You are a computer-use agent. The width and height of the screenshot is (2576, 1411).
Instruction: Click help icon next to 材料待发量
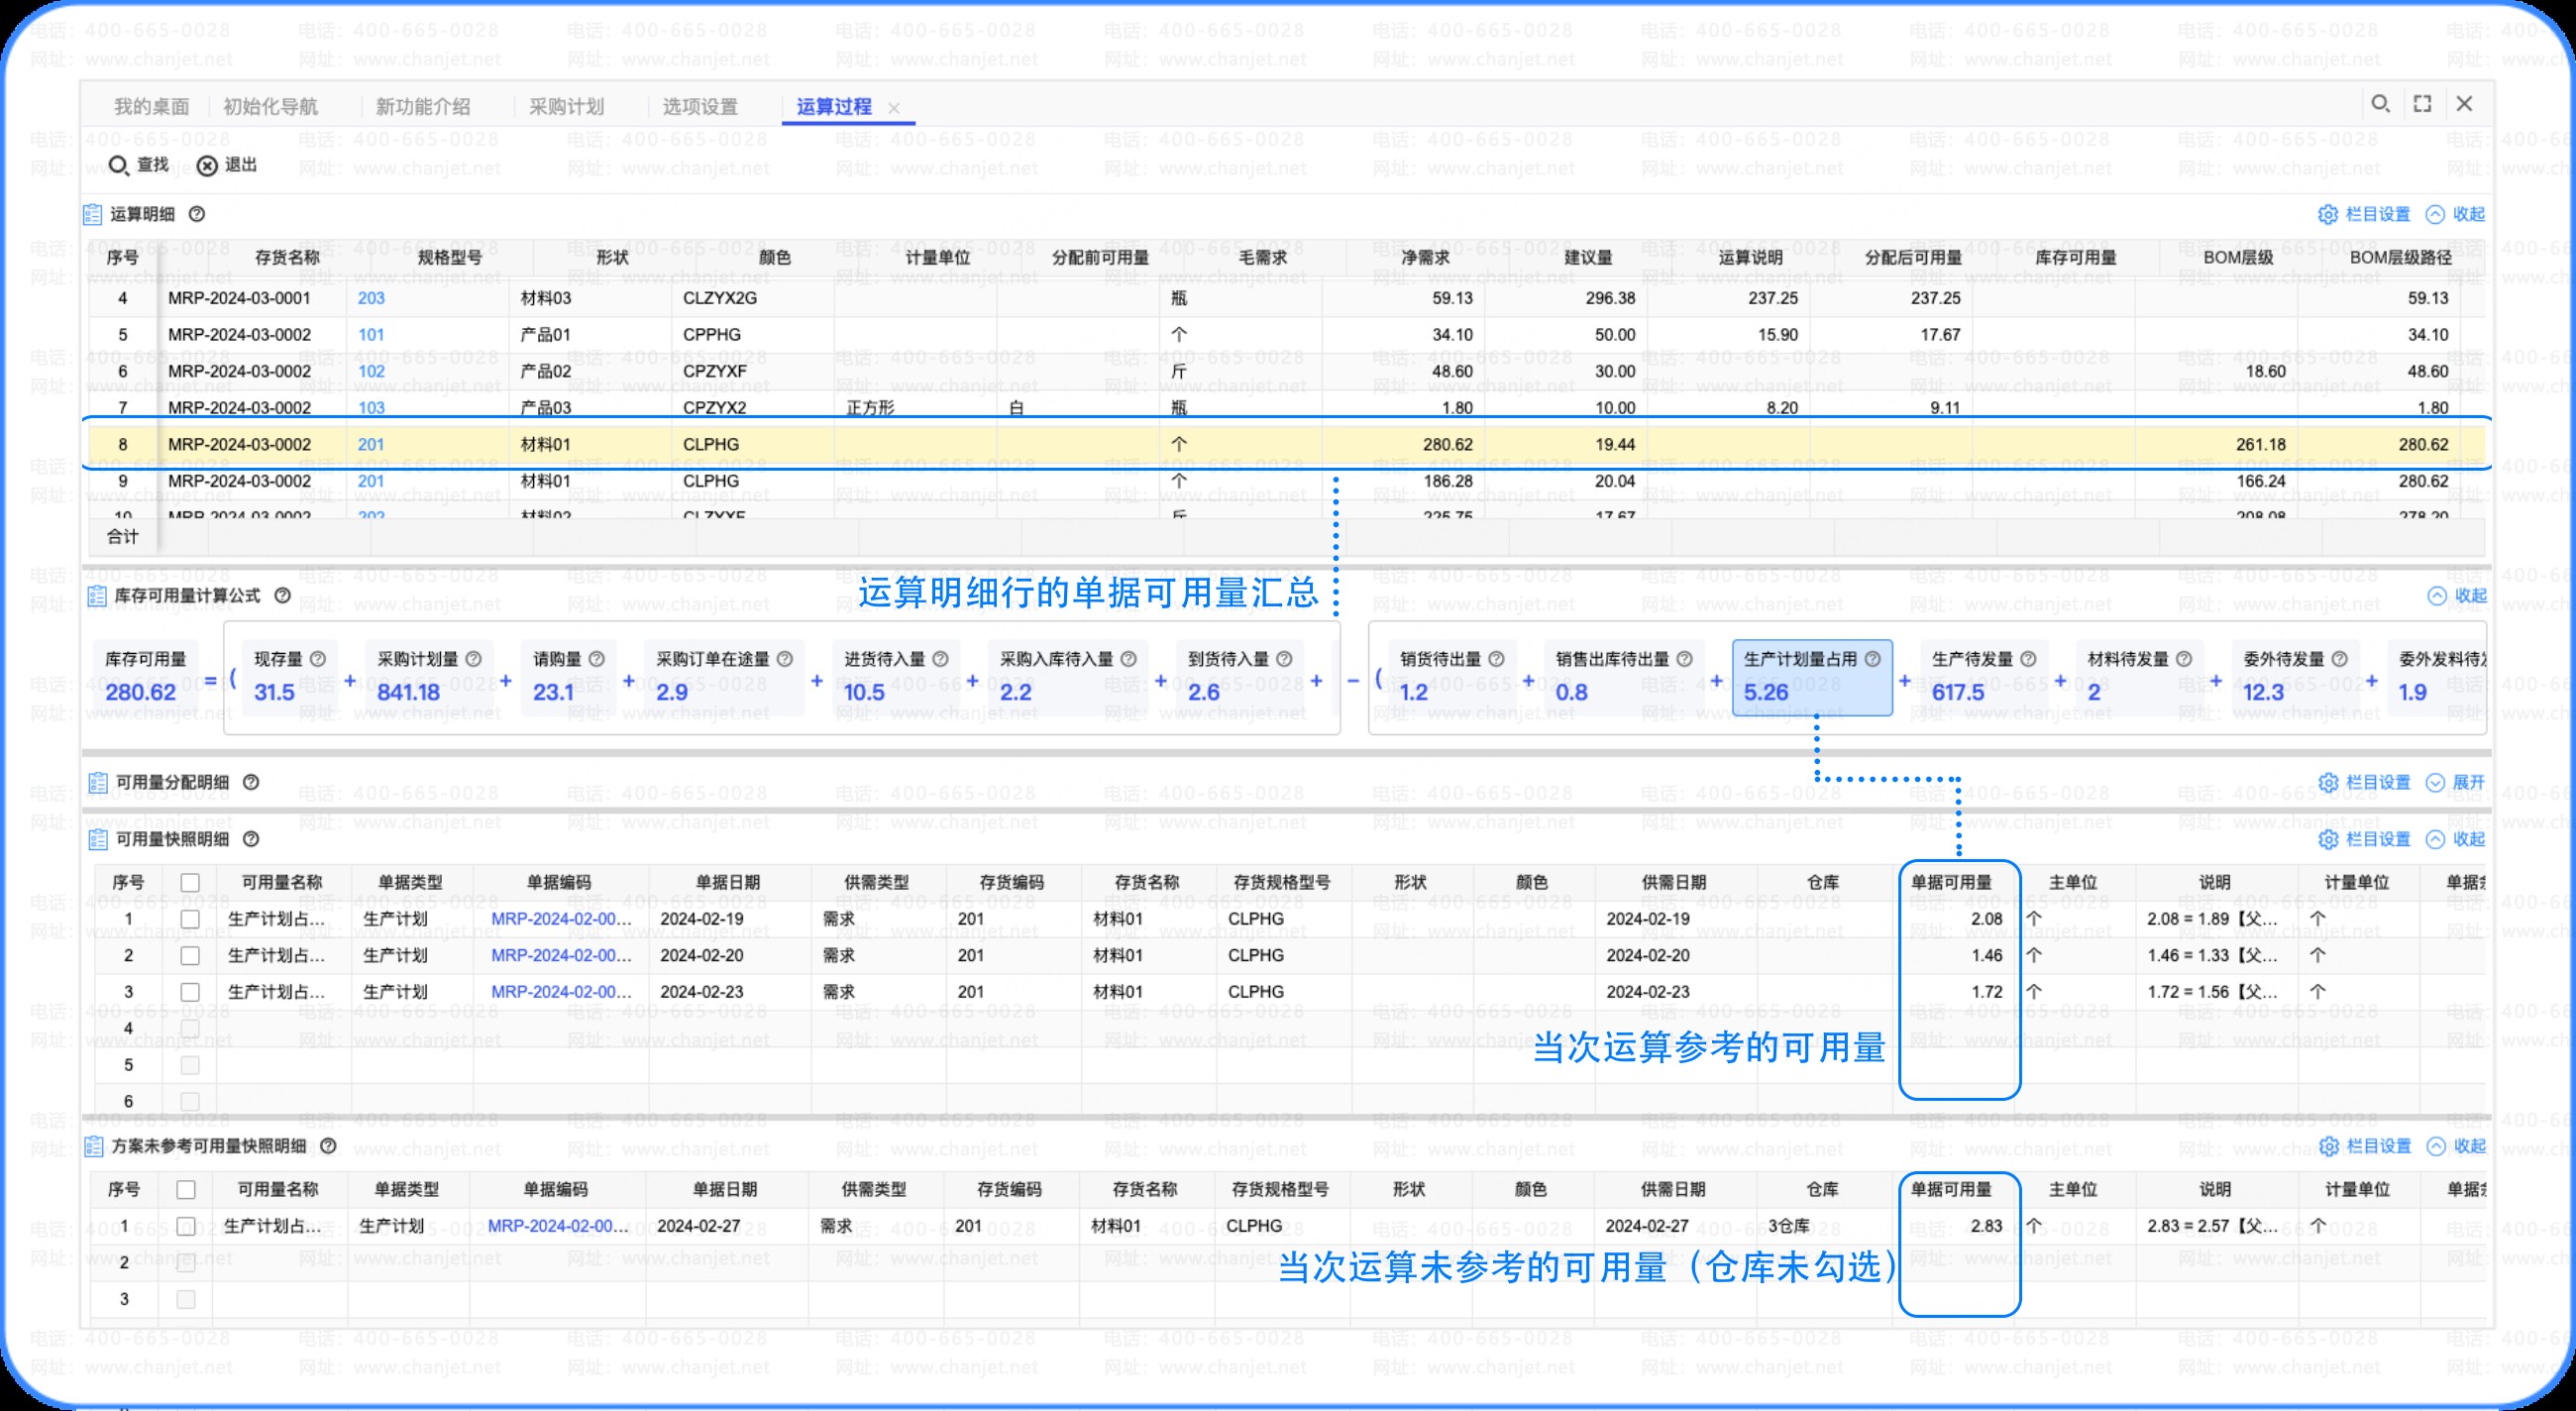point(2185,659)
